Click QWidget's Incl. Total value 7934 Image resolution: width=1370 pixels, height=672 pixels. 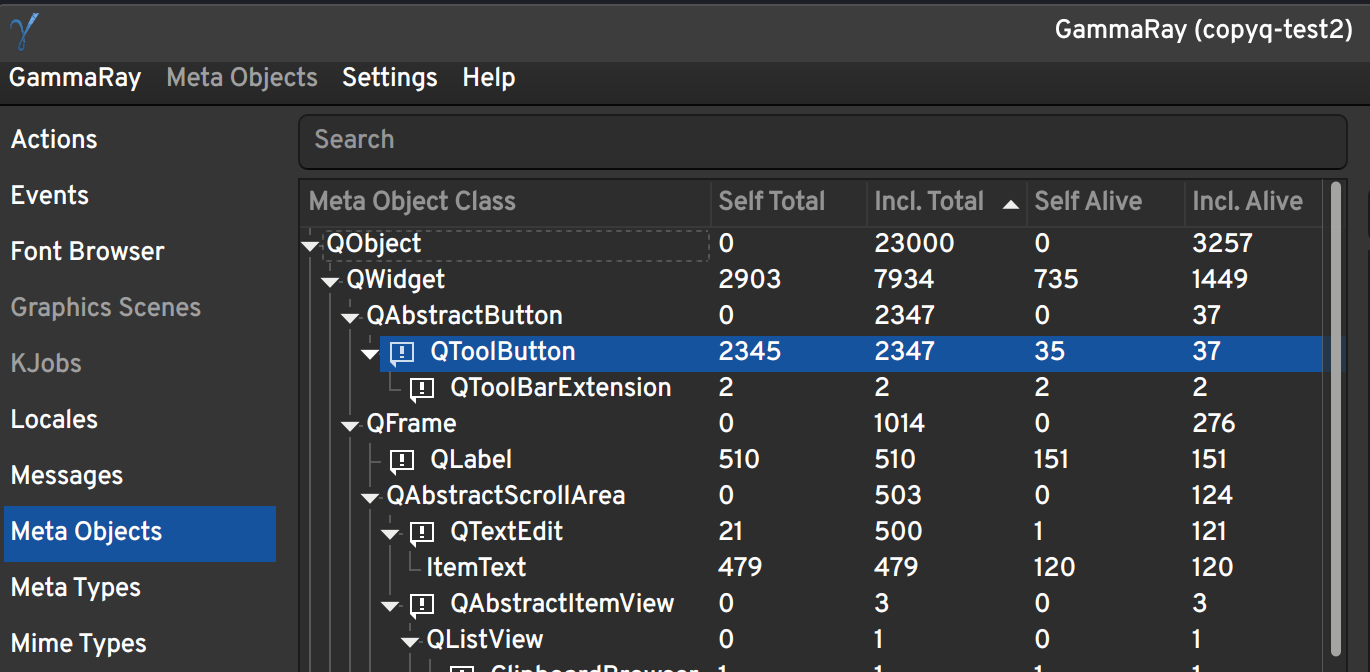905,280
